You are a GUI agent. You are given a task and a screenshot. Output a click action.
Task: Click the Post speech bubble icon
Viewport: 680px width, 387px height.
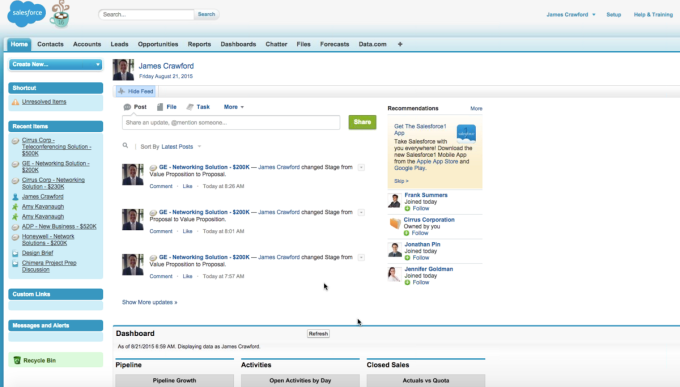(x=127, y=107)
